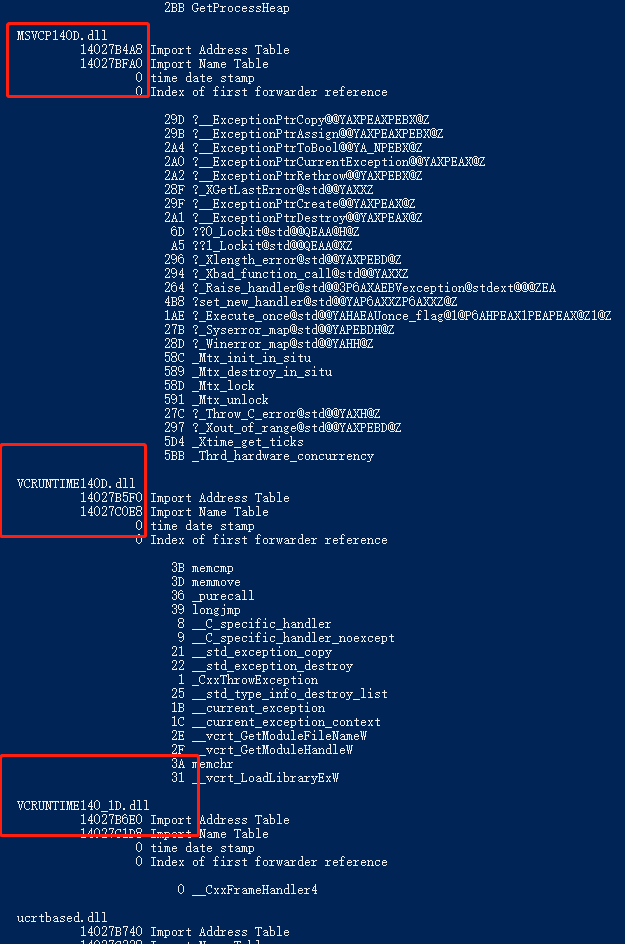Click the __CxxFrameHandler4 import entry
Viewport: 625px width, 944px height.
247,889
